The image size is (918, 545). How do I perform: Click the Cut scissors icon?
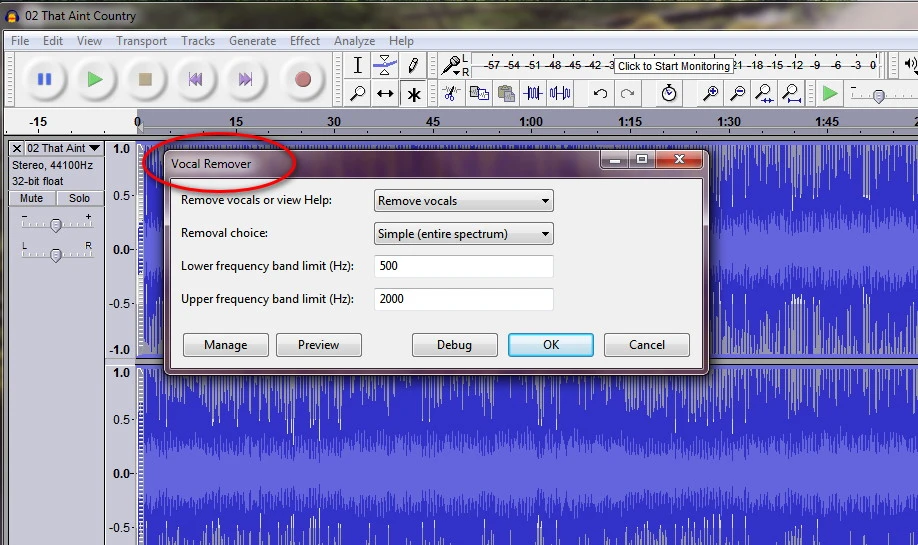pyautogui.click(x=451, y=94)
